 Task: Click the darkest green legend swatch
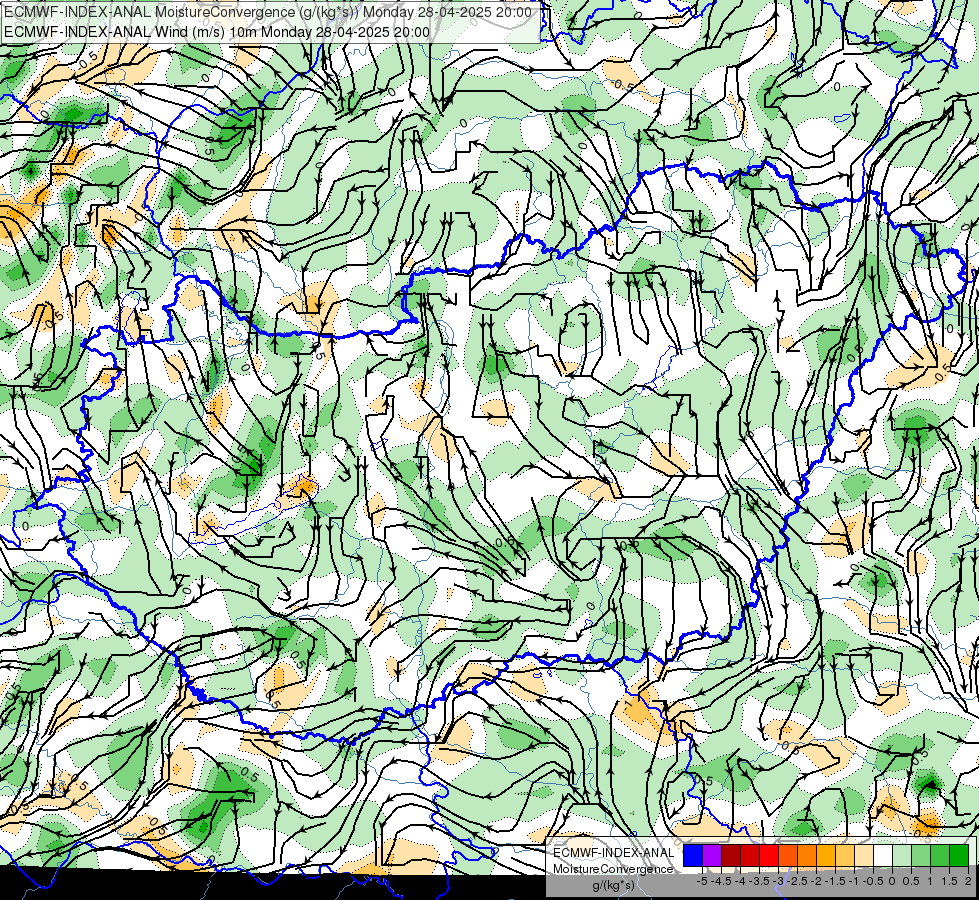click(x=959, y=855)
